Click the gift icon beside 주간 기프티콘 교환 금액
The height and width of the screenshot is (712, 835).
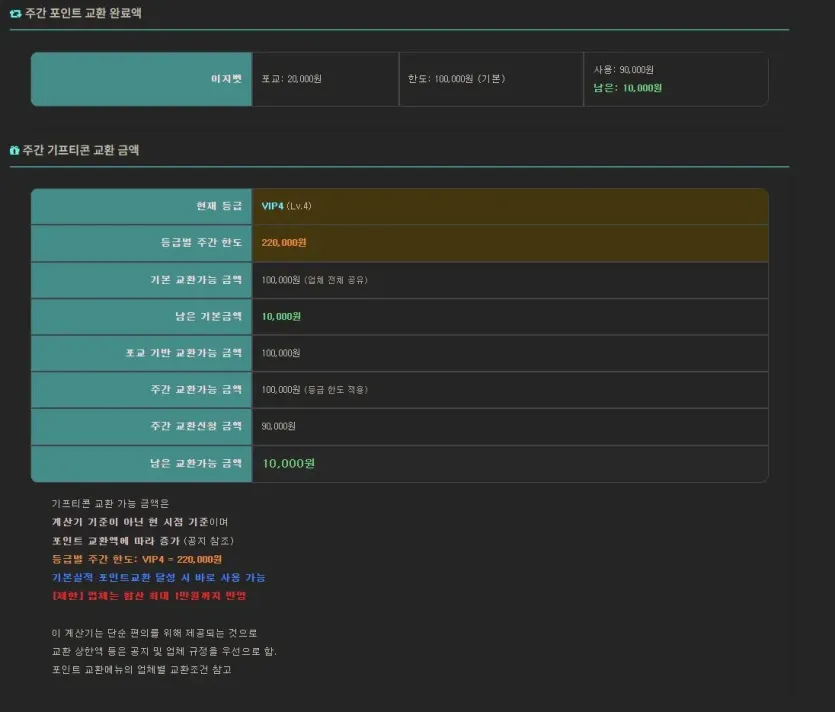14,150
